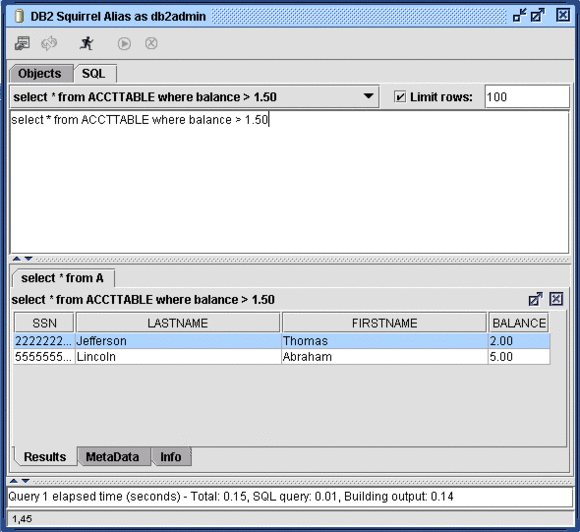Click lower splitter up arrow above status message
The width and height of the screenshot is (580, 532).
pyautogui.click(x=14, y=481)
